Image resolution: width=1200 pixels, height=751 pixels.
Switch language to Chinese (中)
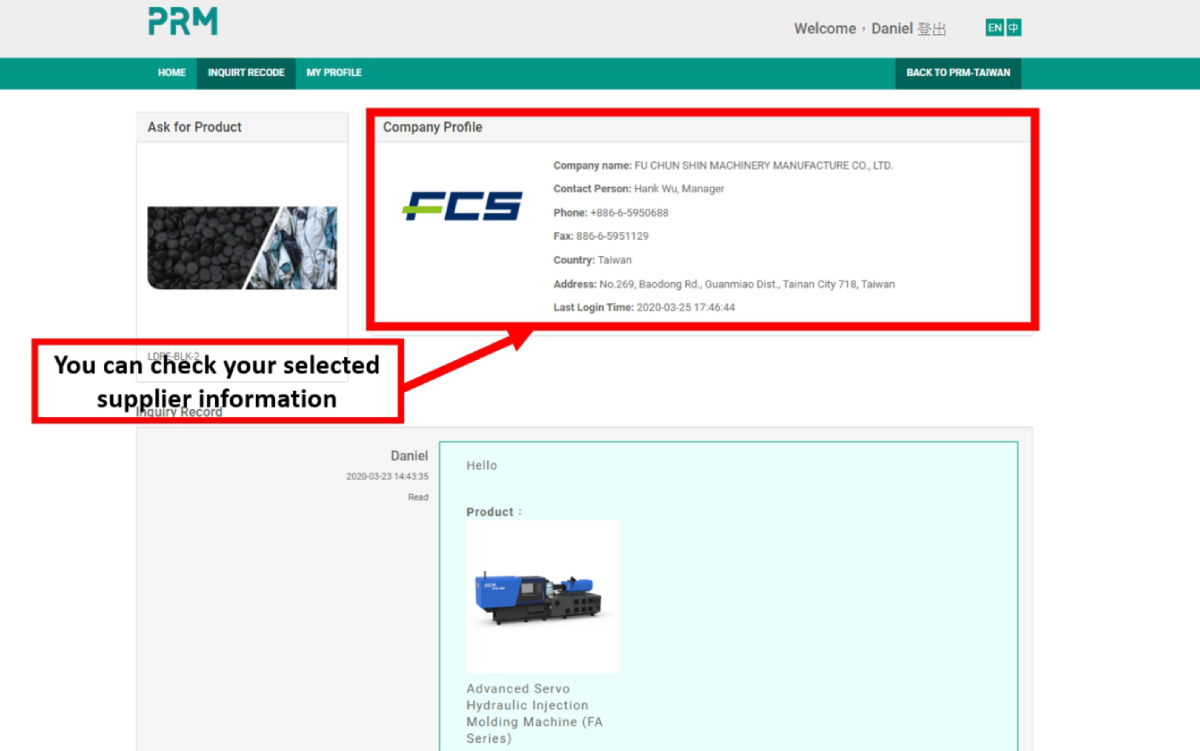click(1013, 28)
